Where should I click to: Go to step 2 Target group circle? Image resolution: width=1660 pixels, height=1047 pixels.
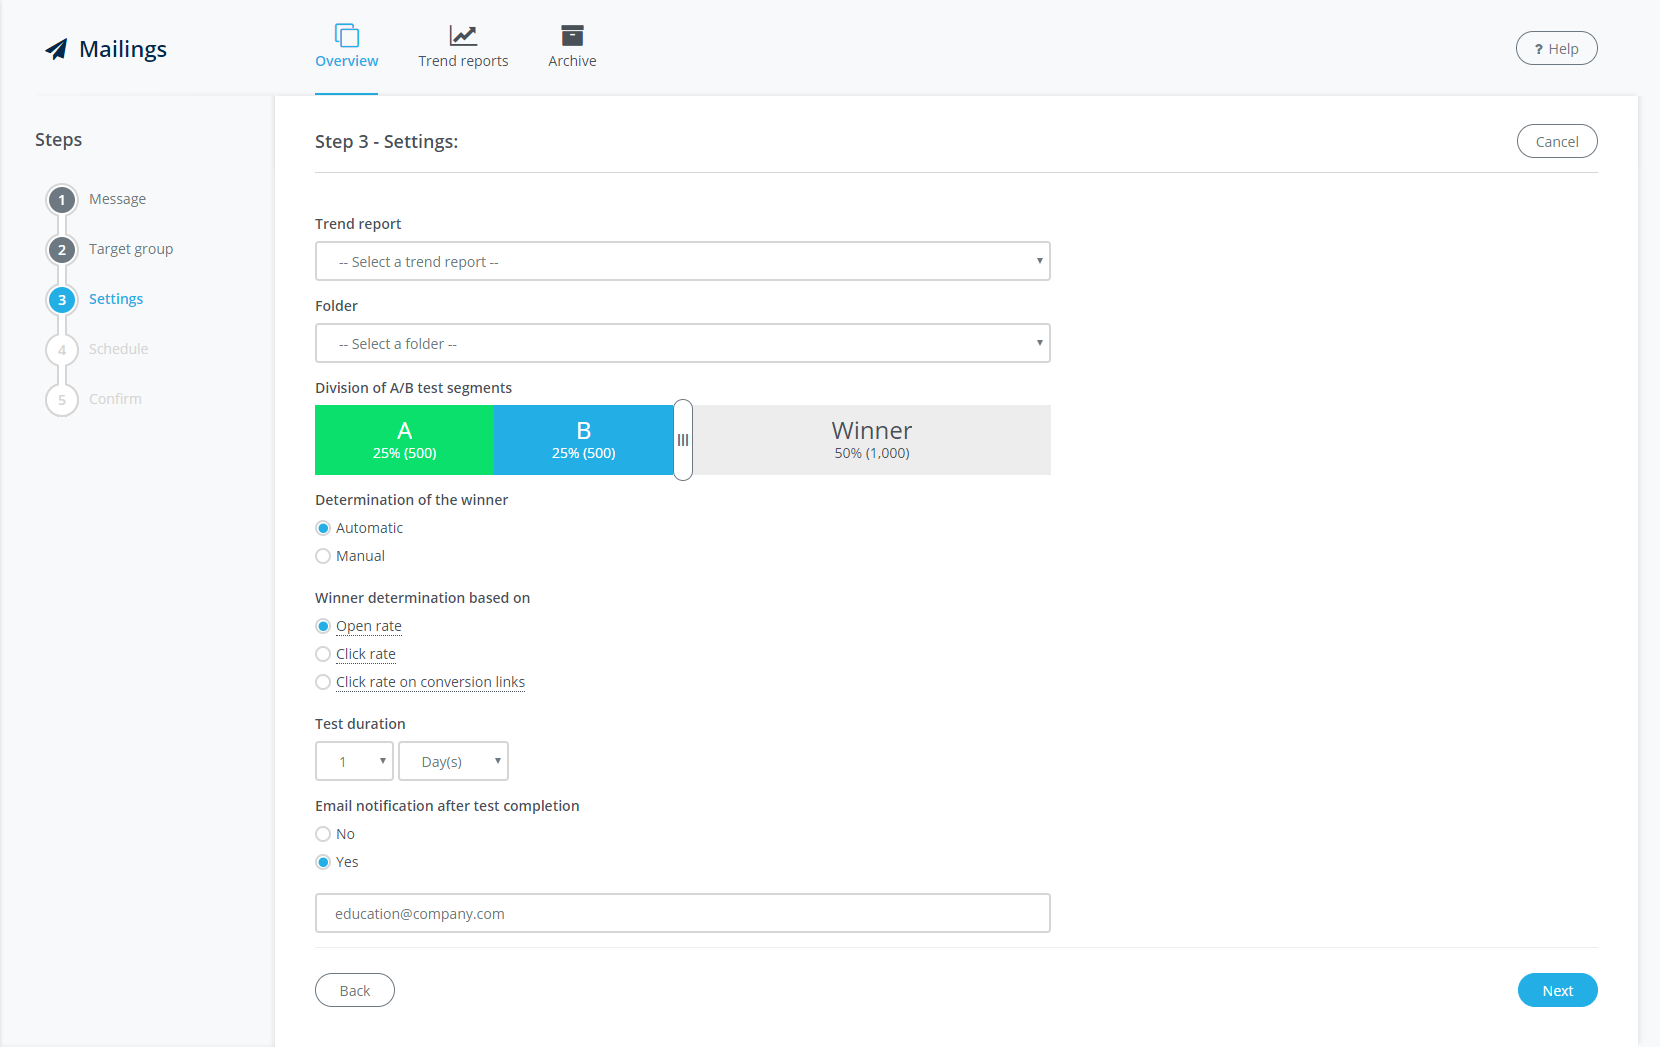62,250
